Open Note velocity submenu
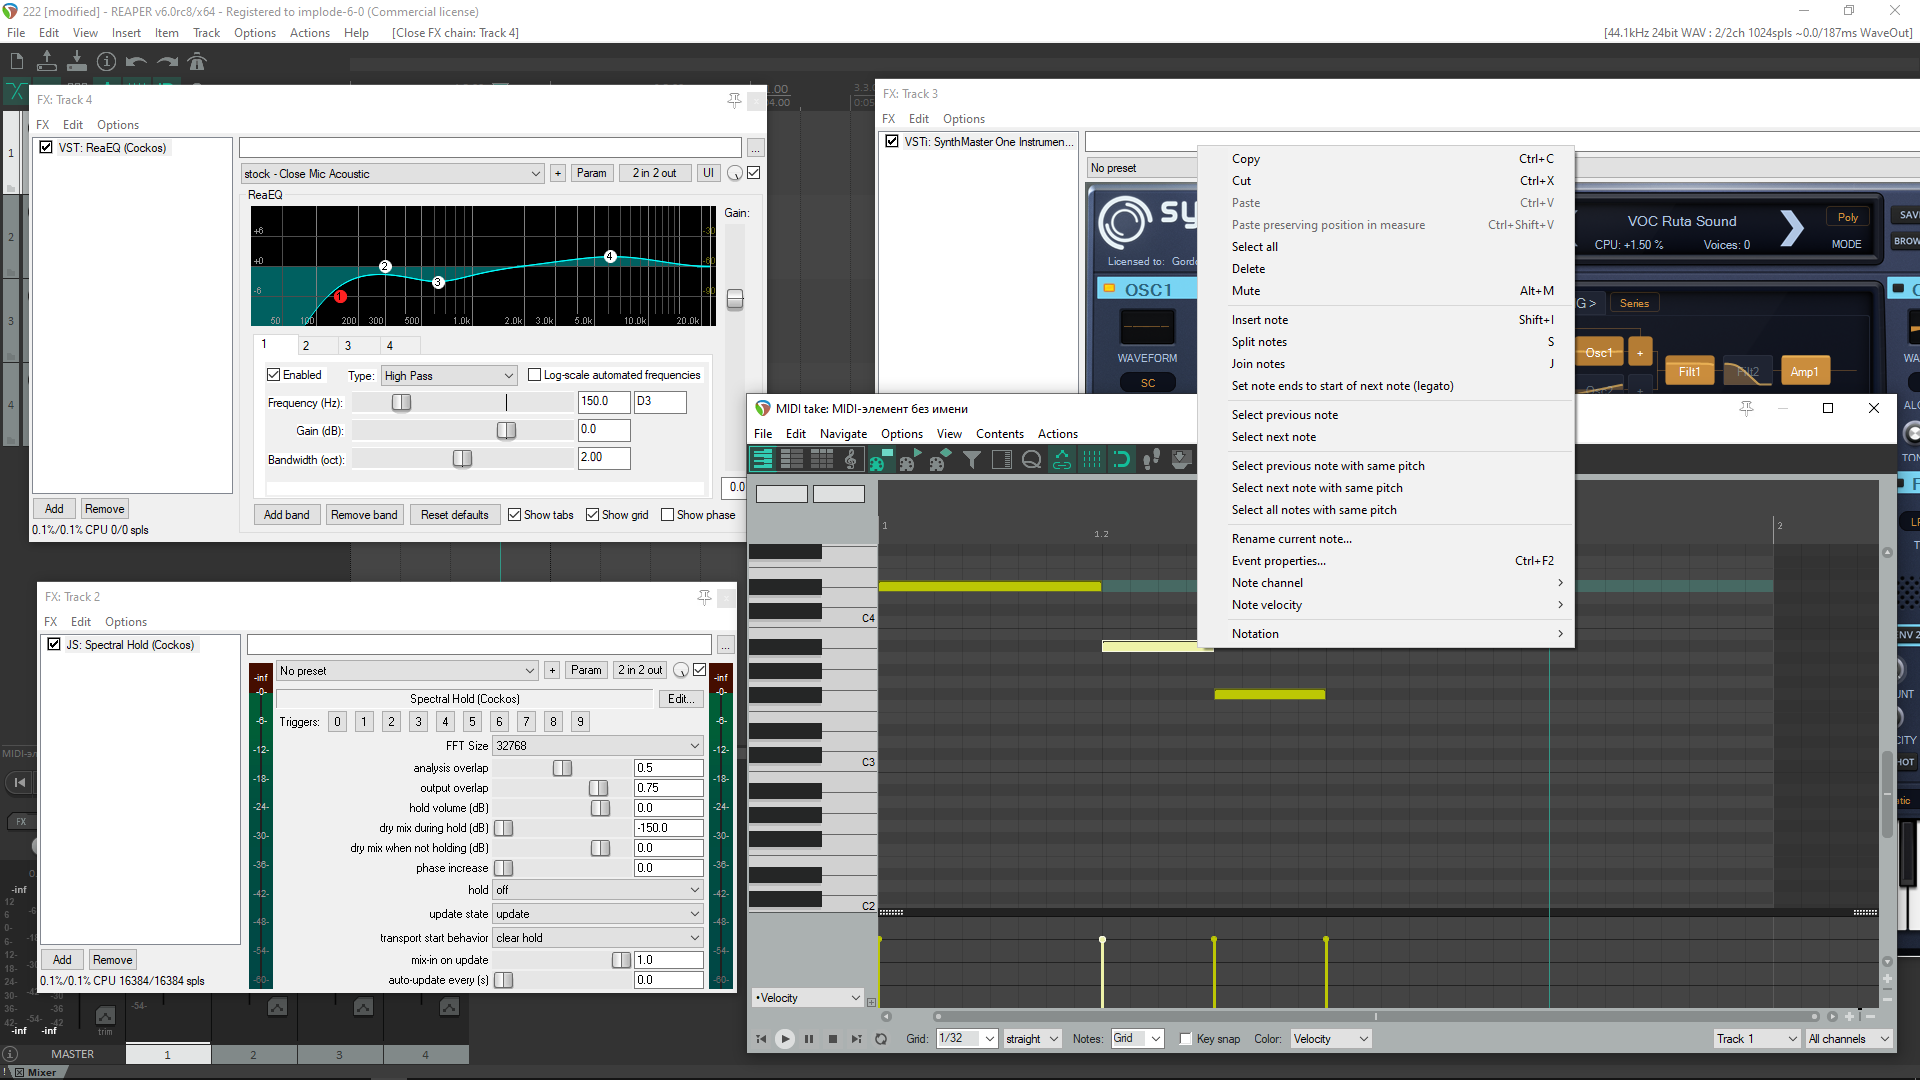The height and width of the screenshot is (1080, 1920). (1267, 605)
